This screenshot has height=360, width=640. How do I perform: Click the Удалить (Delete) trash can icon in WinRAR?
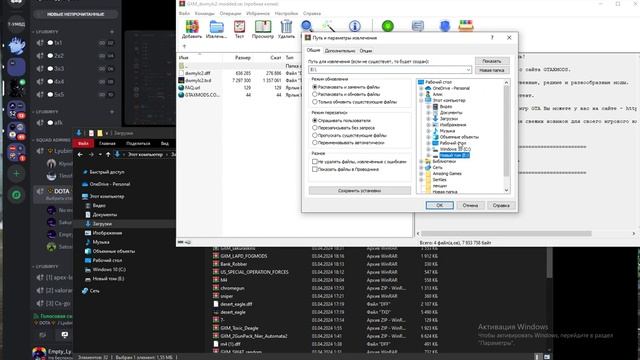point(287,27)
